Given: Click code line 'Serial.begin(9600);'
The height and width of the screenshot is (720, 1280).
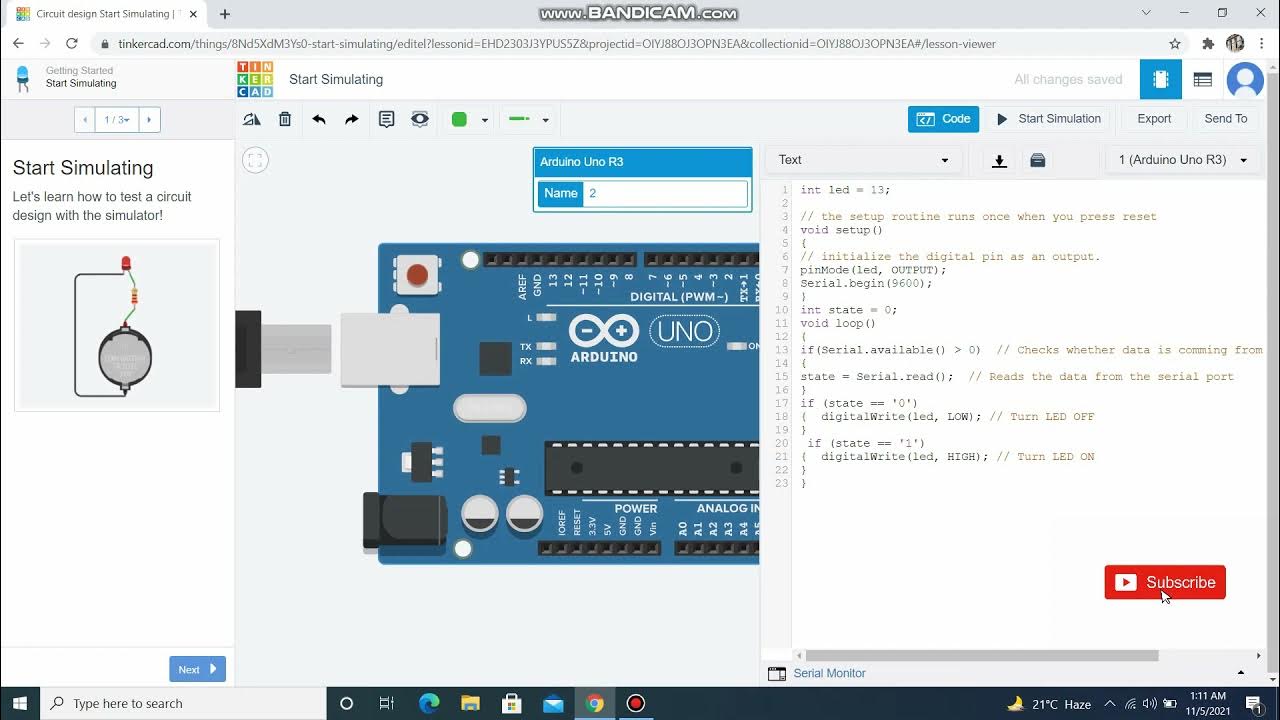Looking at the screenshot, I should [x=866, y=283].
